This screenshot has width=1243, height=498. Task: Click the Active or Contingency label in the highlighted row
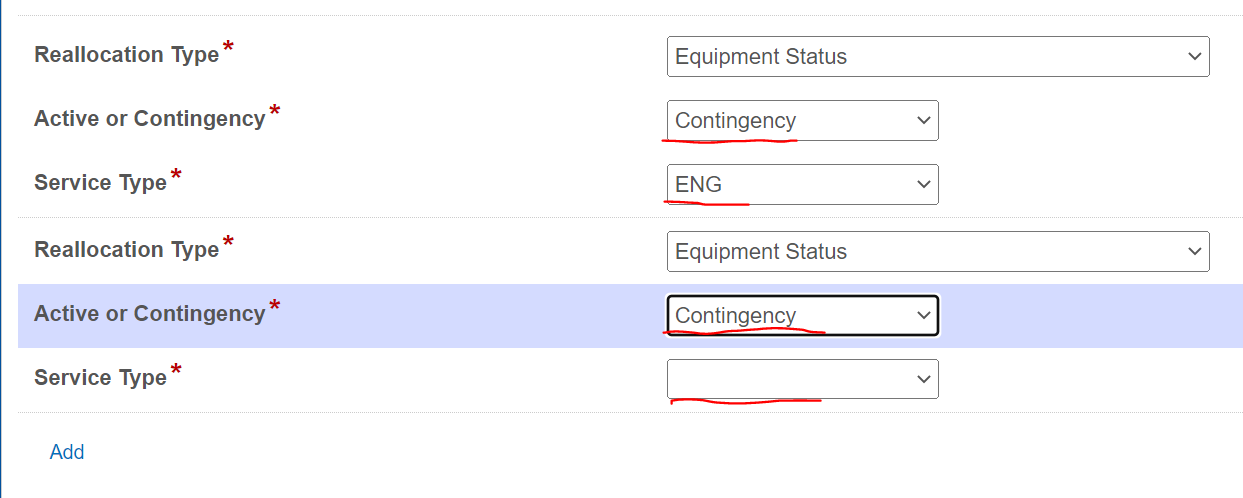click(x=149, y=314)
